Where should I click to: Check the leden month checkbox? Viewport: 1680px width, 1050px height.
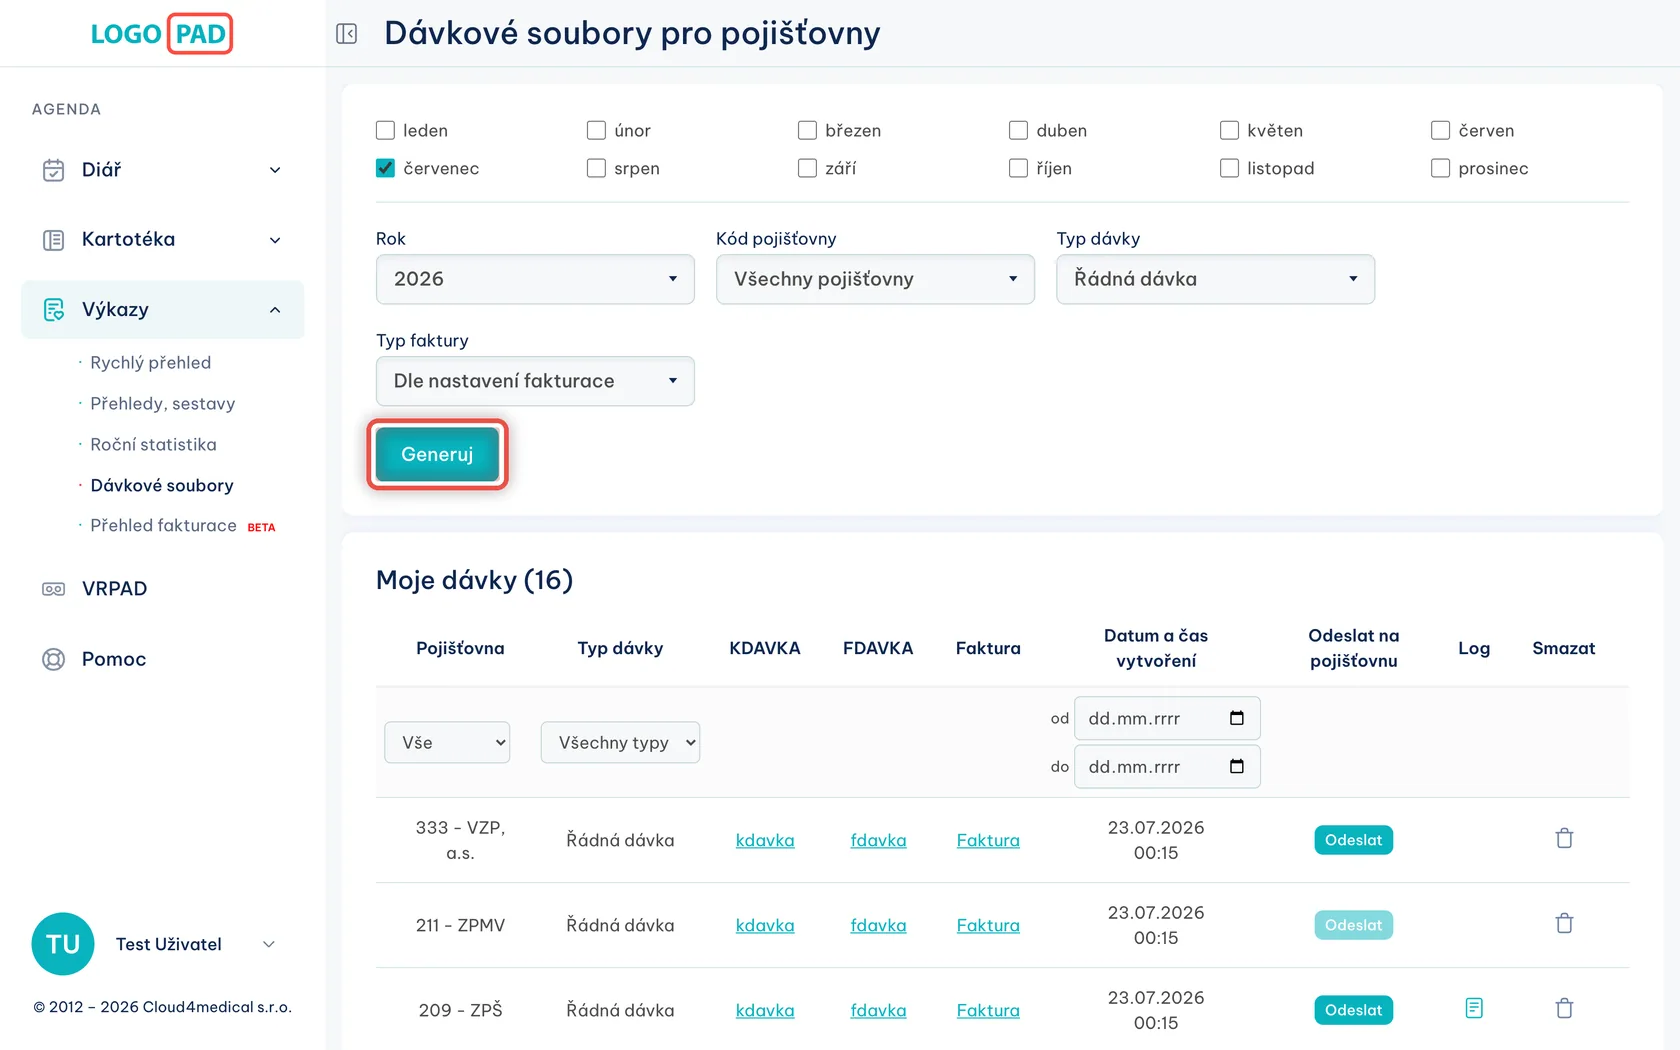tap(385, 130)
